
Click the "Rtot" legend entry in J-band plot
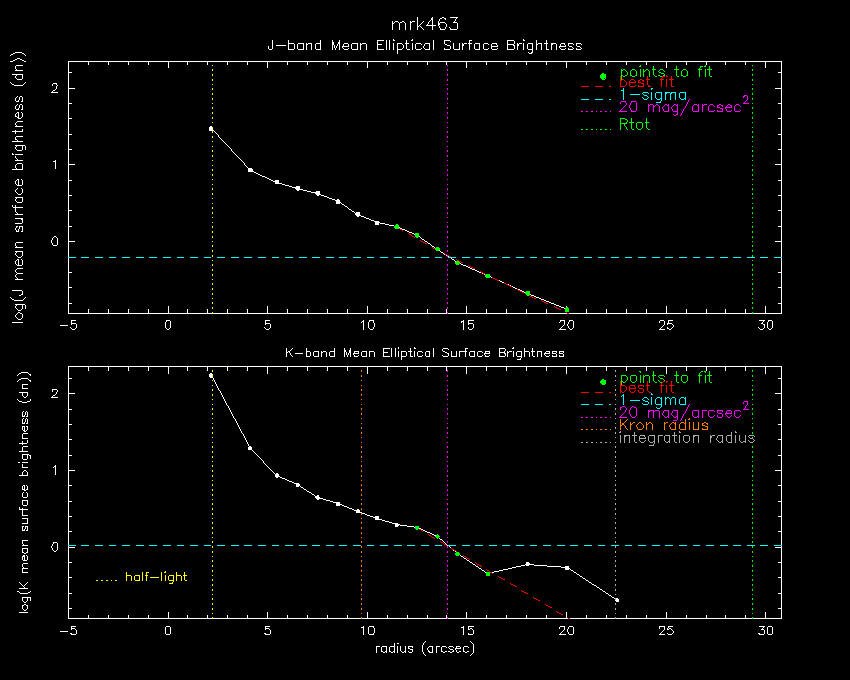coord(634,125)
